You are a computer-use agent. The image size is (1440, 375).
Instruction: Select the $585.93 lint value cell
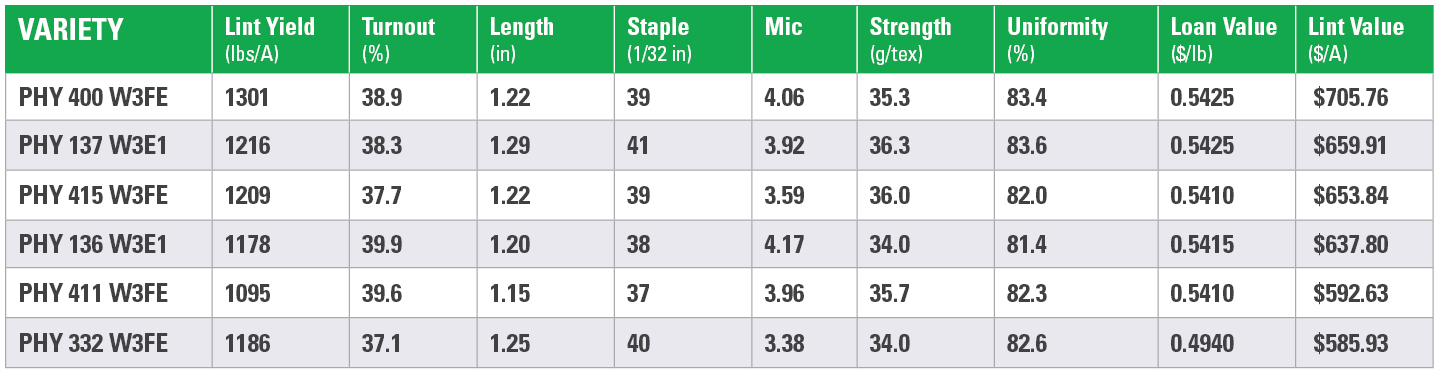point(1350,343)
